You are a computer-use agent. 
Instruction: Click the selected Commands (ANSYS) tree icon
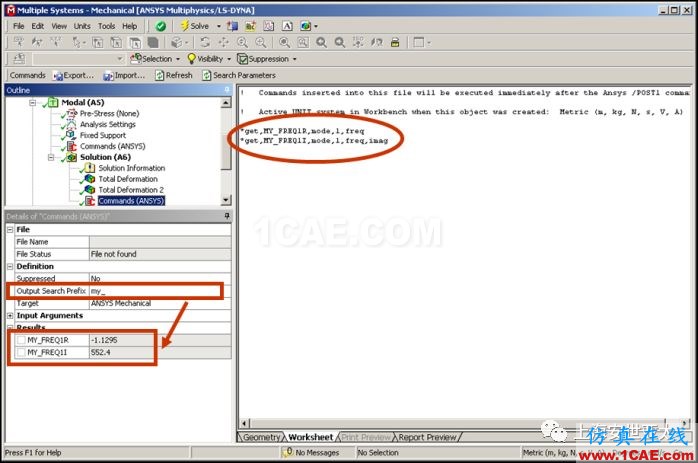coord(90,201)
